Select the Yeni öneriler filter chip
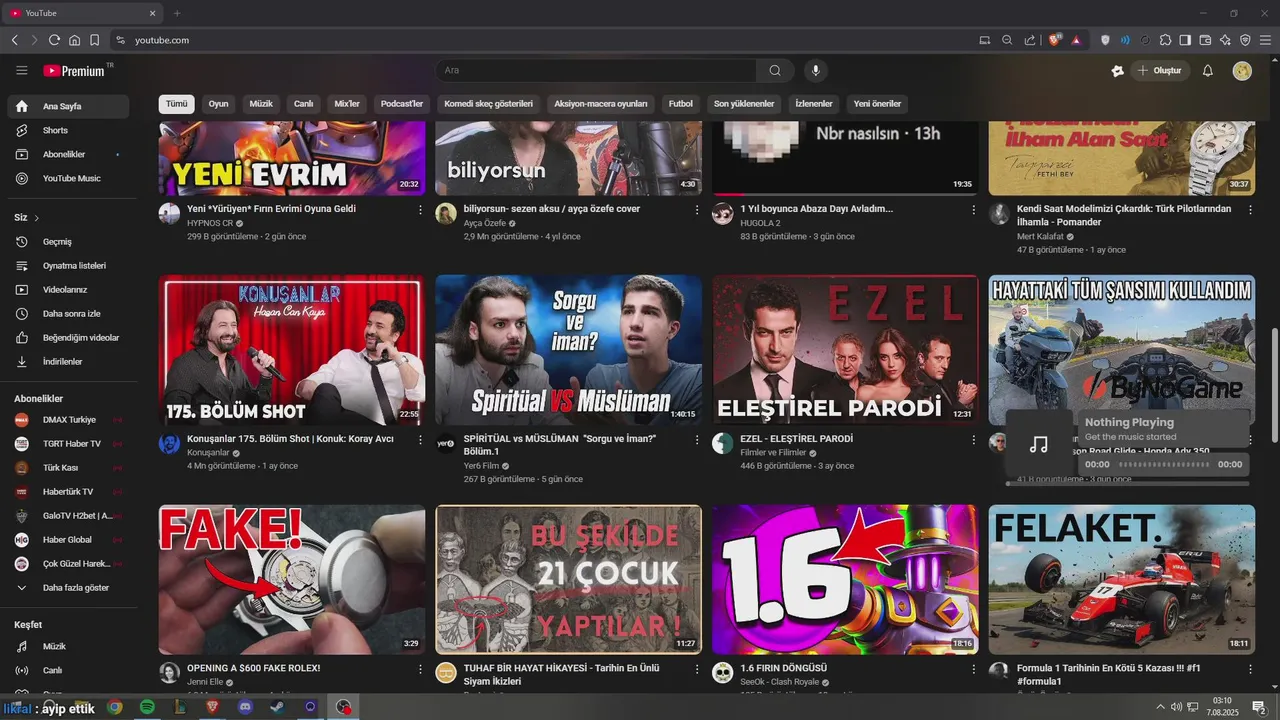1280x720 pixels. tap(877, 104)
